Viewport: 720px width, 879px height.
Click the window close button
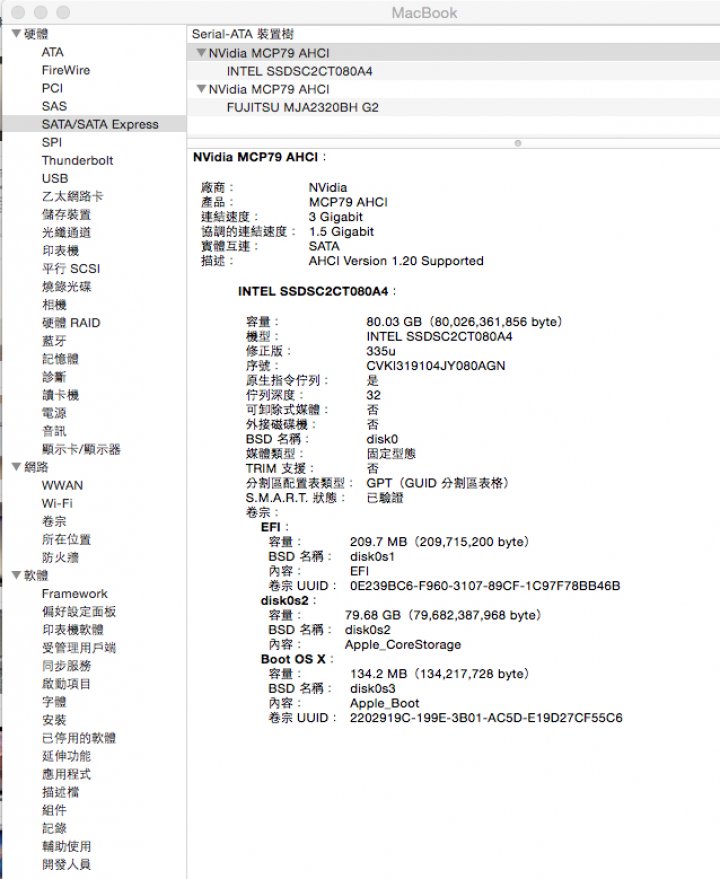[19, 12]
